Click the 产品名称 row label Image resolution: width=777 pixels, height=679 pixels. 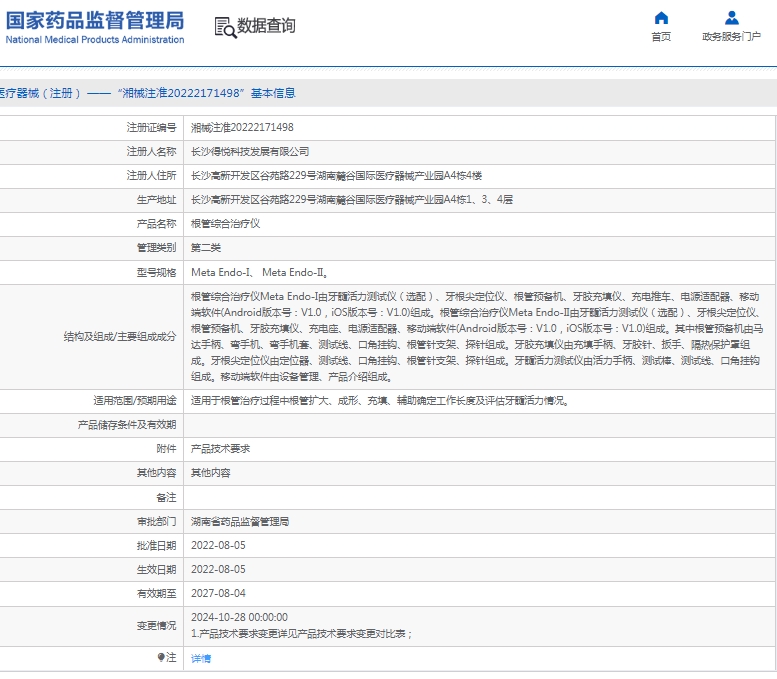156,224
